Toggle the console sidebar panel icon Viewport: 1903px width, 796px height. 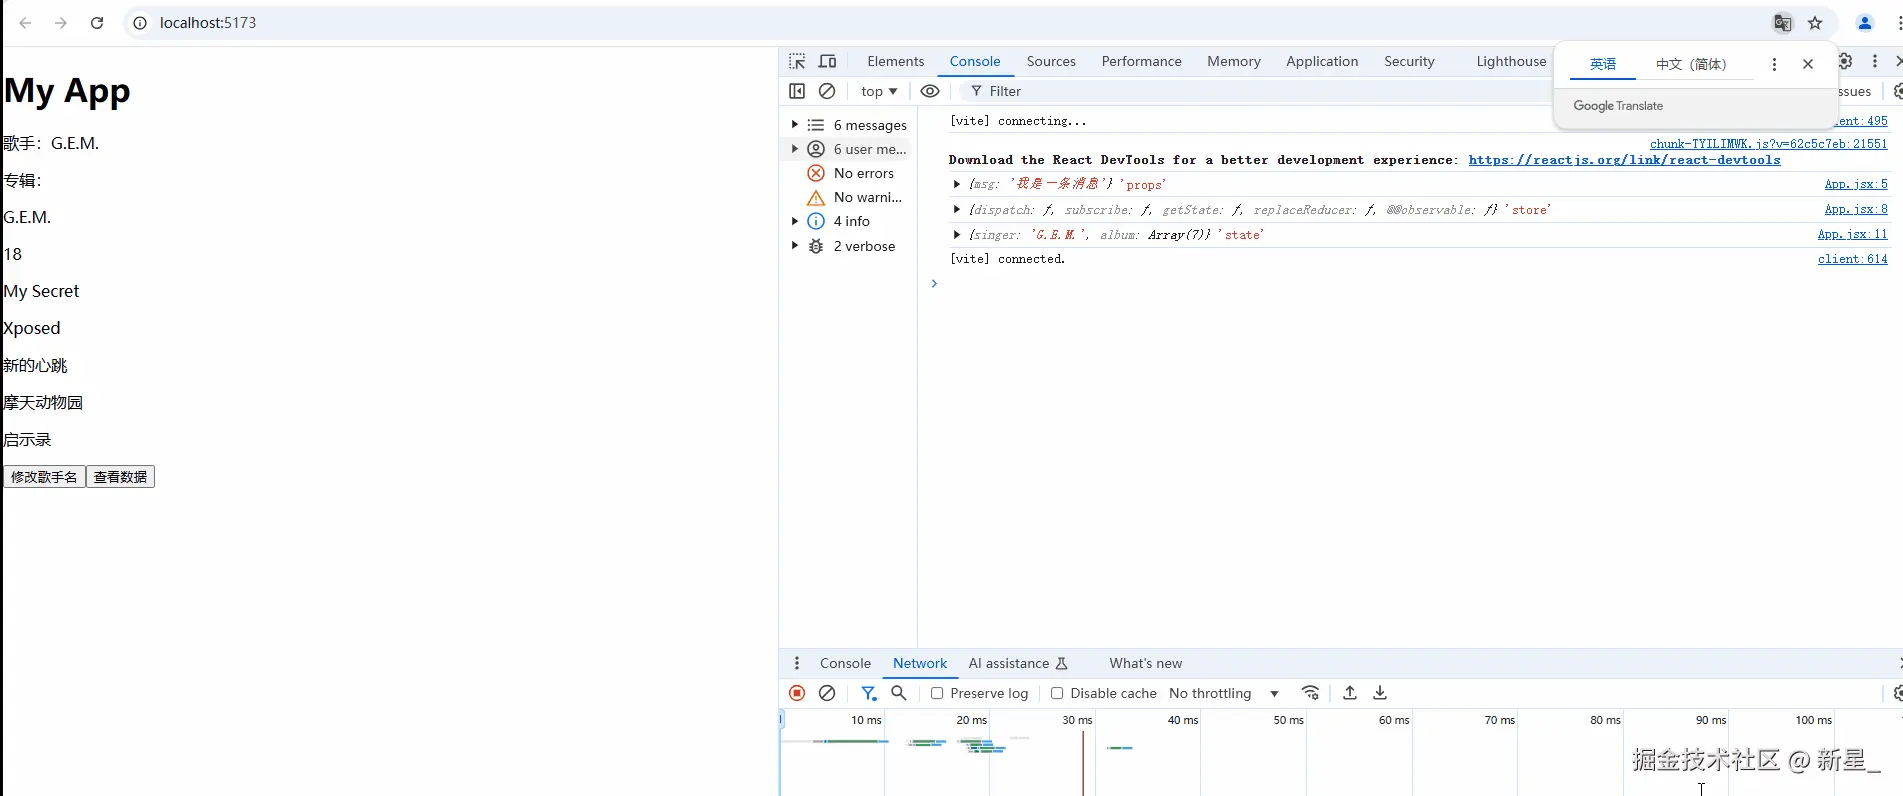point(797,91)
